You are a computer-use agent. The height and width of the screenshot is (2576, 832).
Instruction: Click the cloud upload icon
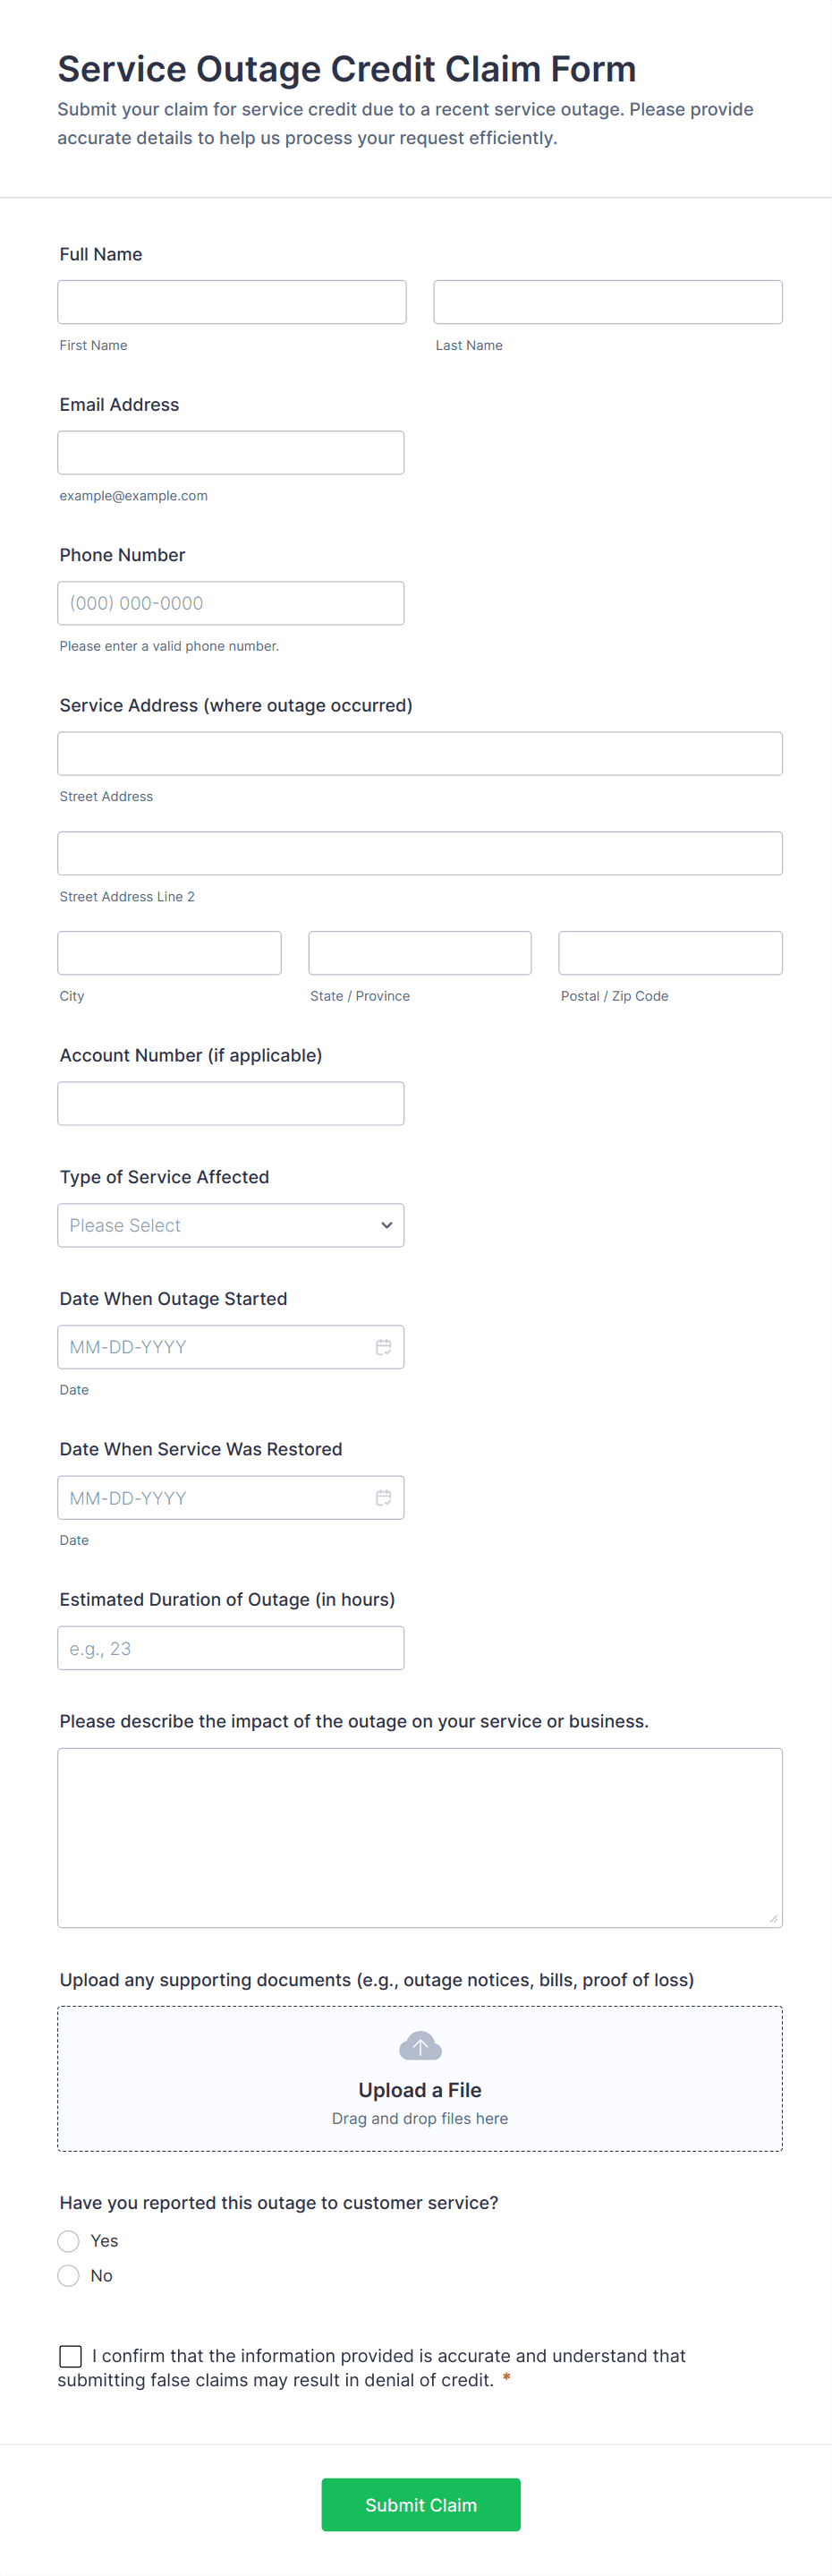pyautogui.click(x=420, y=2046)
